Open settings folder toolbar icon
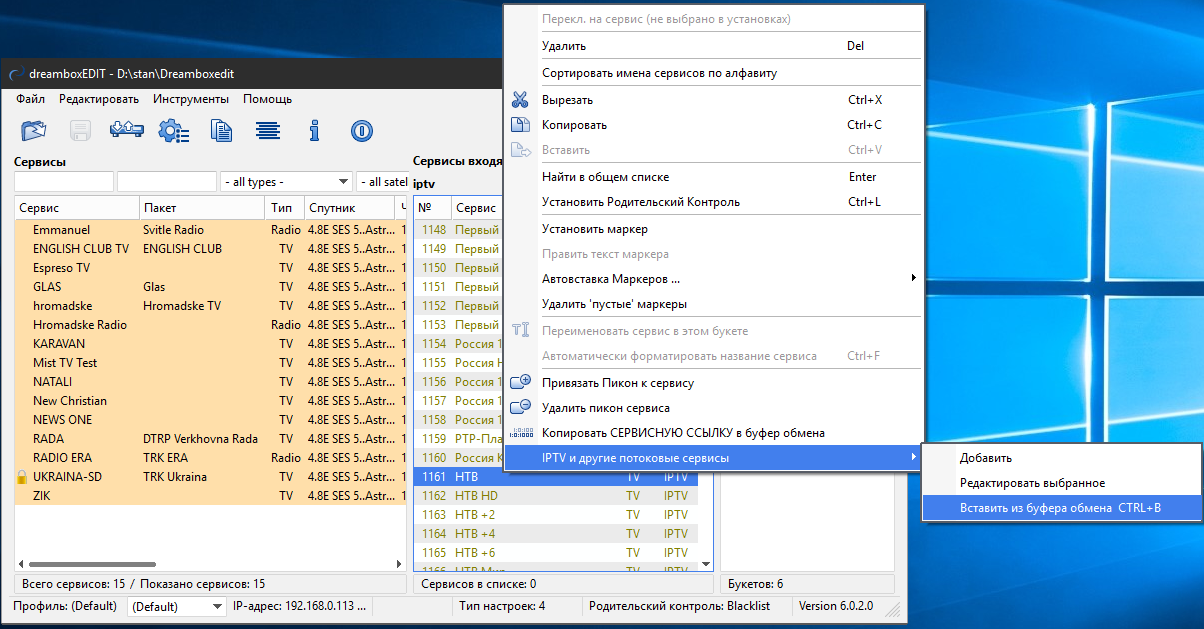 coord(34,130)
